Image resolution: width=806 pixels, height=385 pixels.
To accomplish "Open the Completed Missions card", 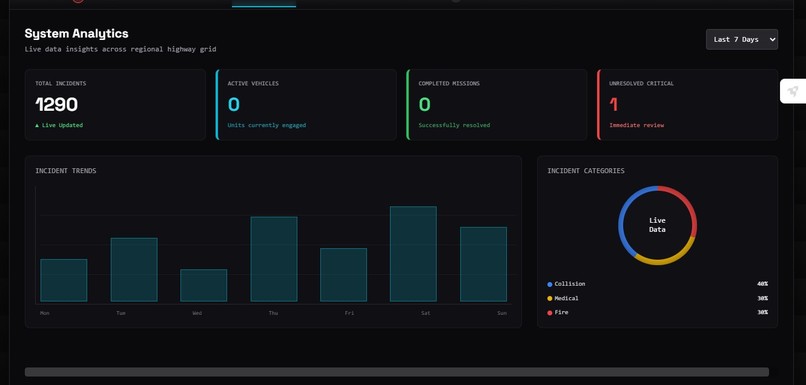I will tap(497, 105).
